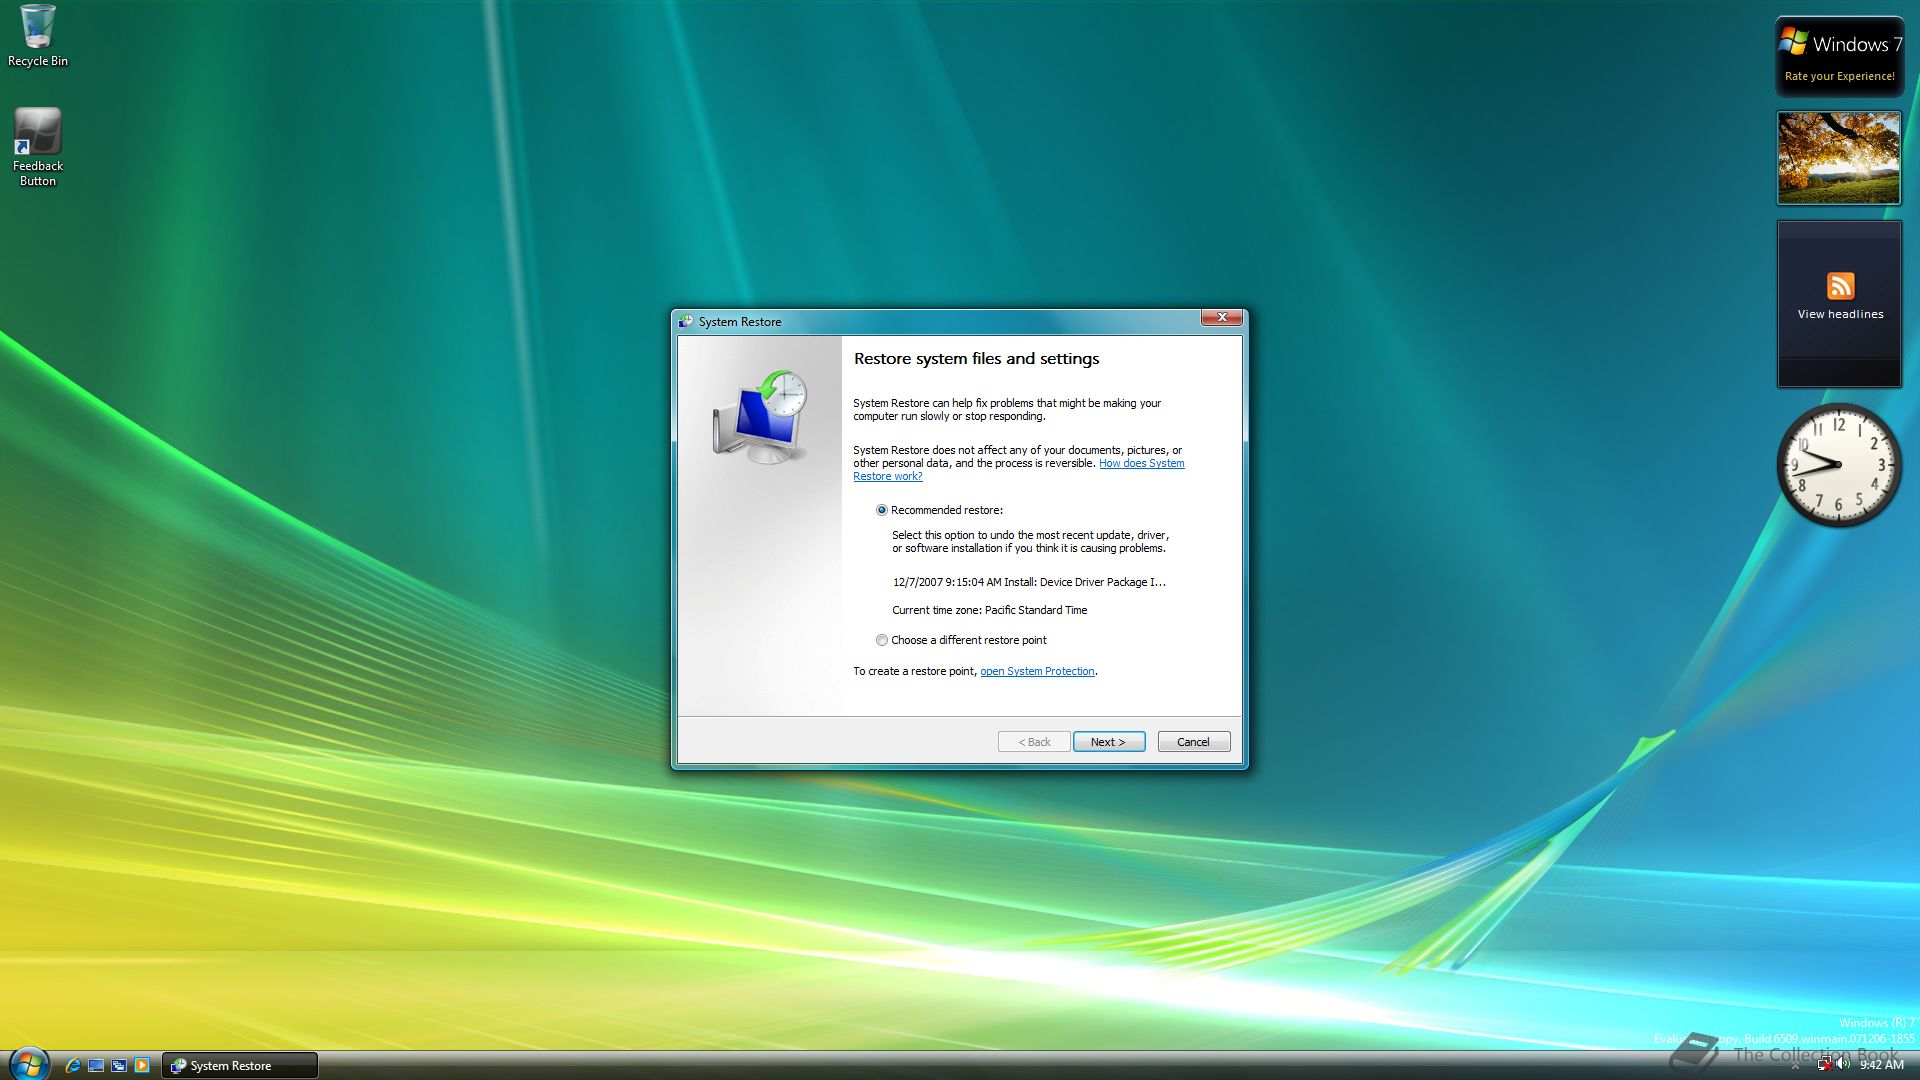The width and height of the screenshot is (1920, 1080).
Task: Click the RSS feed icon in headlines gadget
Action: (1840, 286)
